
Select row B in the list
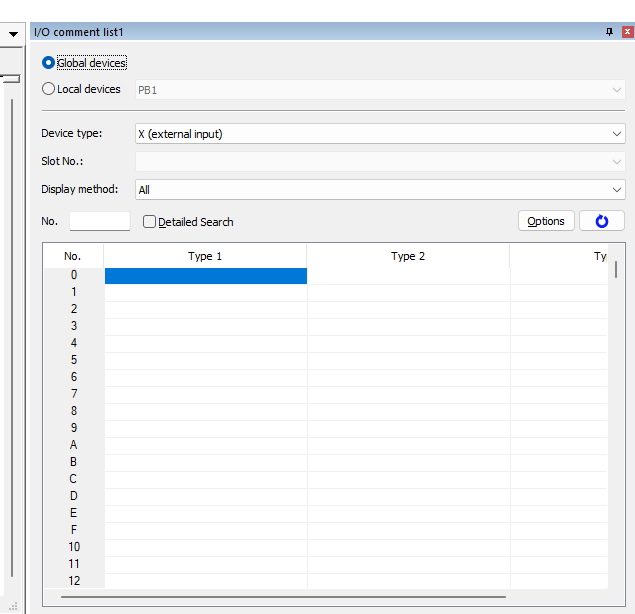point(74,462)
